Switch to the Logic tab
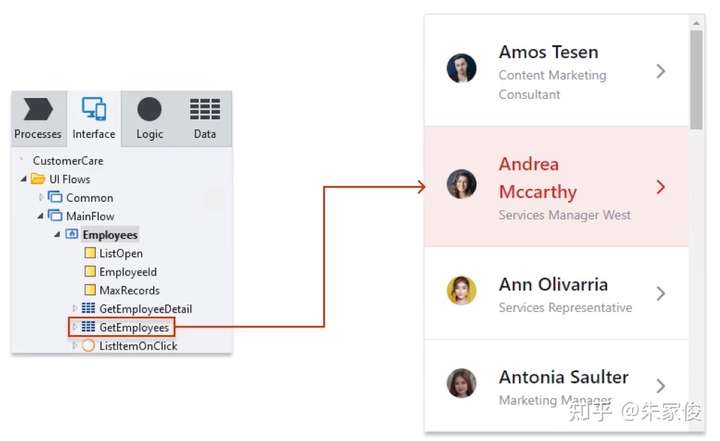This screenshot has height=441, width=720. 149,119
